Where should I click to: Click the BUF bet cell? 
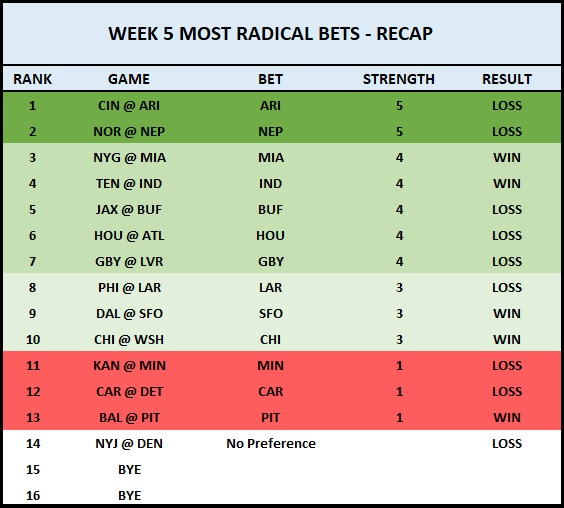[x=270, y=209]
